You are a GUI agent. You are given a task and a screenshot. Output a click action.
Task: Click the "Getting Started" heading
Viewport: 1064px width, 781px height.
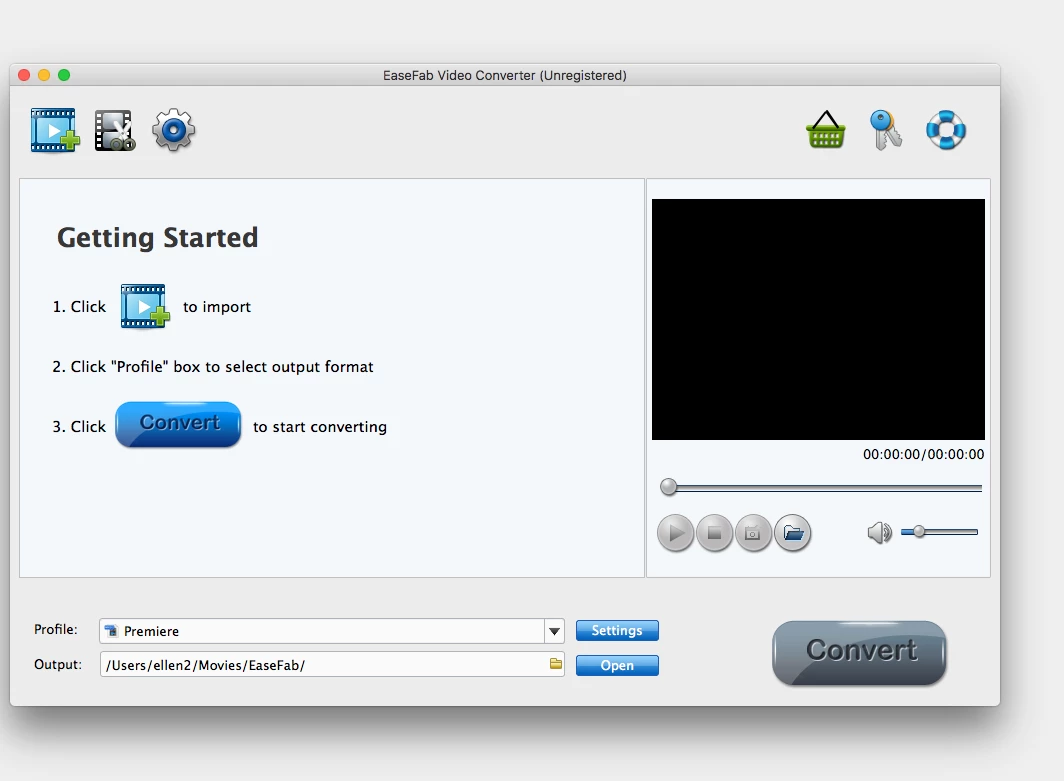pyautogui.click(x=157, y=238)
